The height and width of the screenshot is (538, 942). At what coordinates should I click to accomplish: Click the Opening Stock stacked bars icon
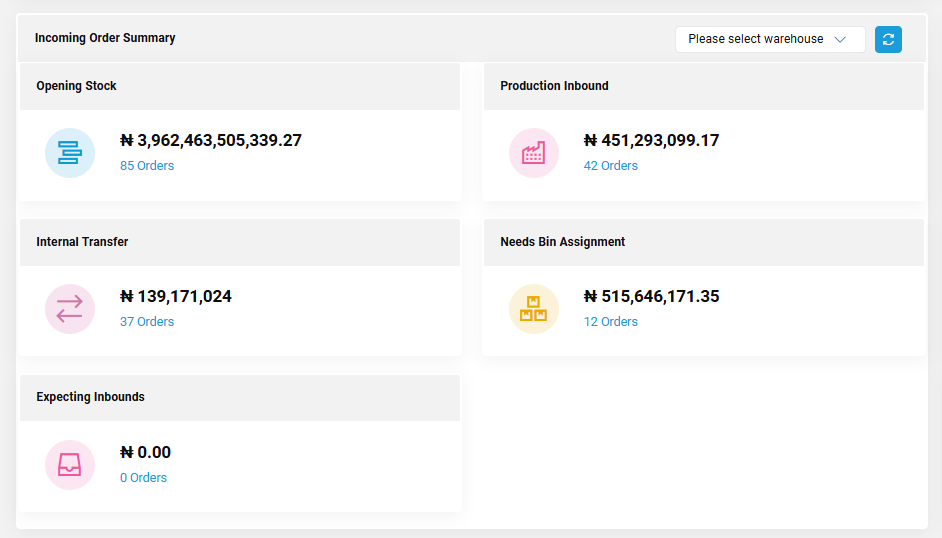tap(70, 153)
